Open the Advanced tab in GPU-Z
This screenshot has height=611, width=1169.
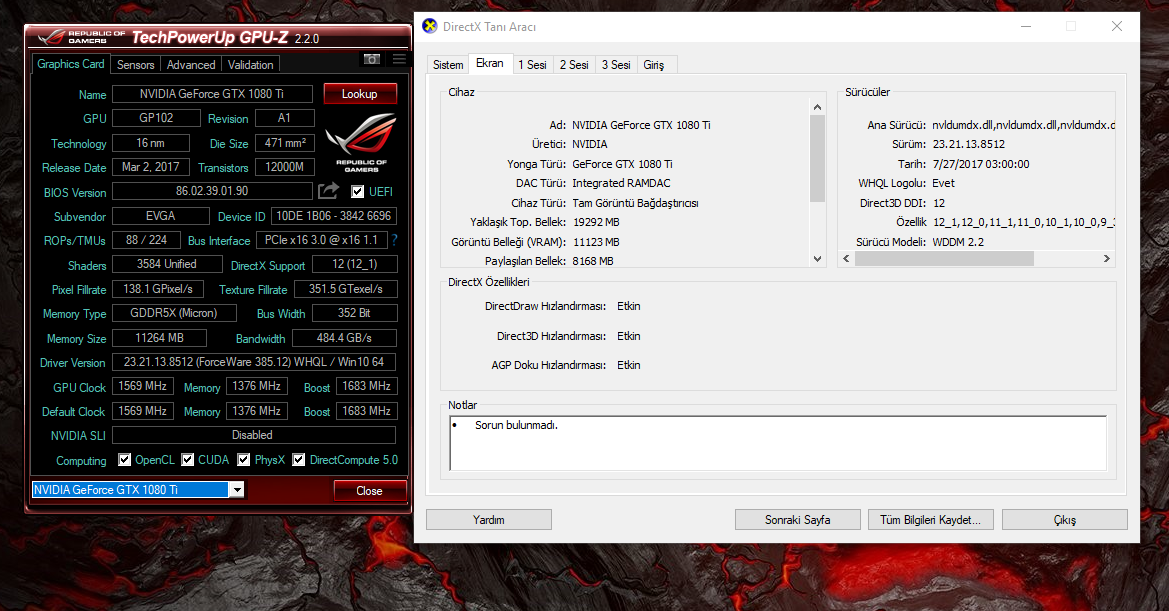pyautogui.click(x=191, y=65)
